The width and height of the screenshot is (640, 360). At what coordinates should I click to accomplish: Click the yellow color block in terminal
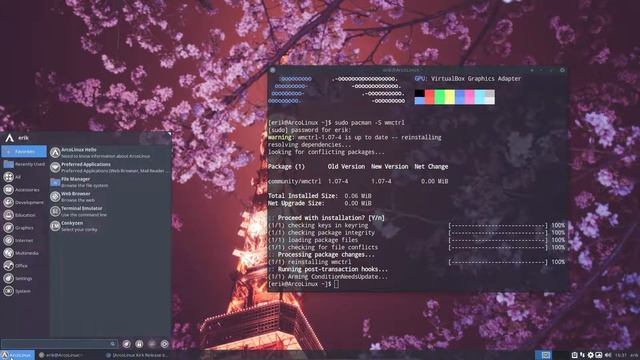[449, 97]
